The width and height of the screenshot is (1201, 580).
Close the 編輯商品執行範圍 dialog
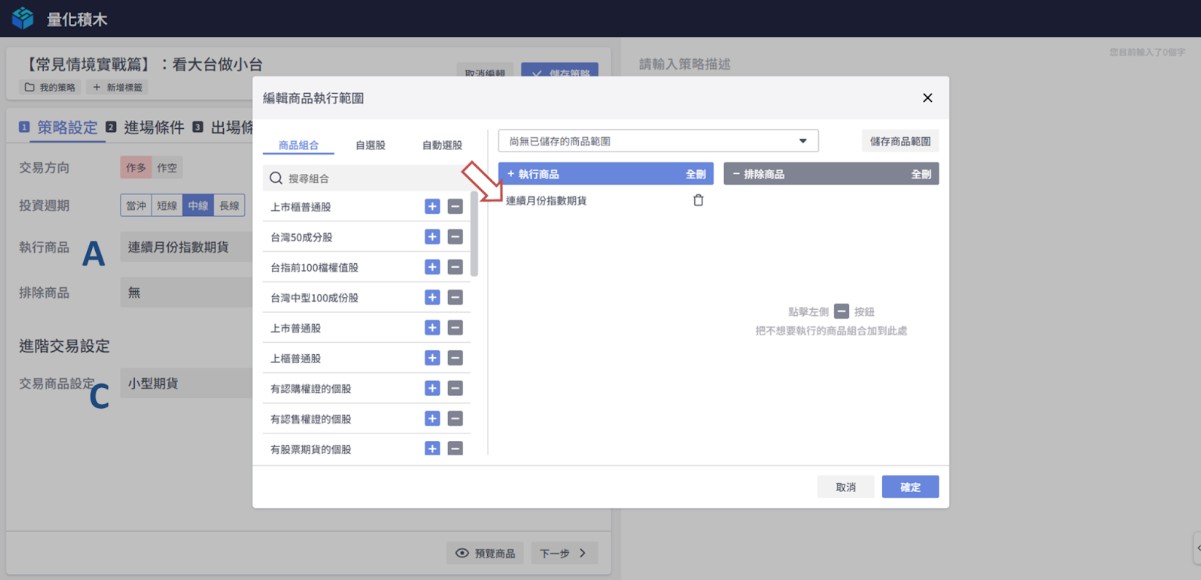[927, 98]
